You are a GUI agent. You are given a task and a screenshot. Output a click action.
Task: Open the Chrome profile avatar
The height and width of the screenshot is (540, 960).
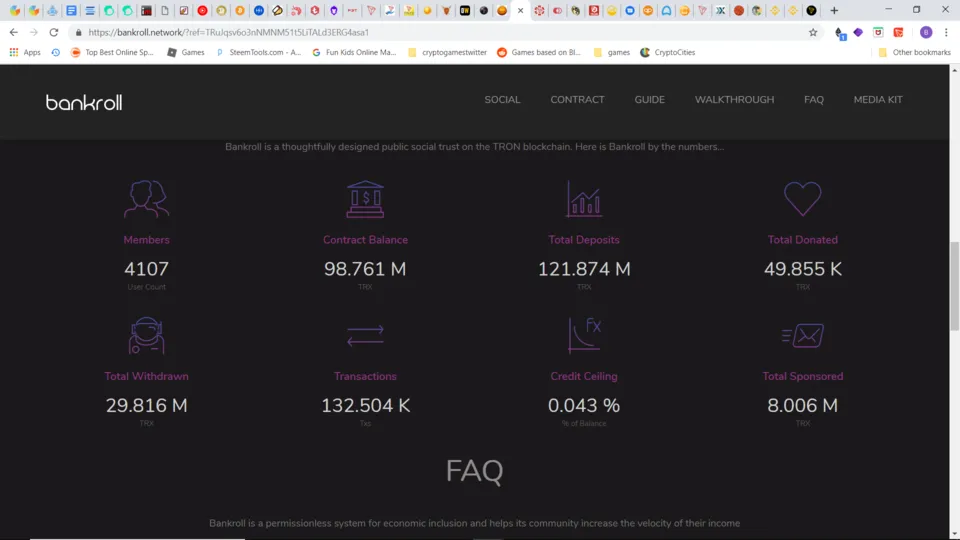pyautogui.click(x=926, y=32)
